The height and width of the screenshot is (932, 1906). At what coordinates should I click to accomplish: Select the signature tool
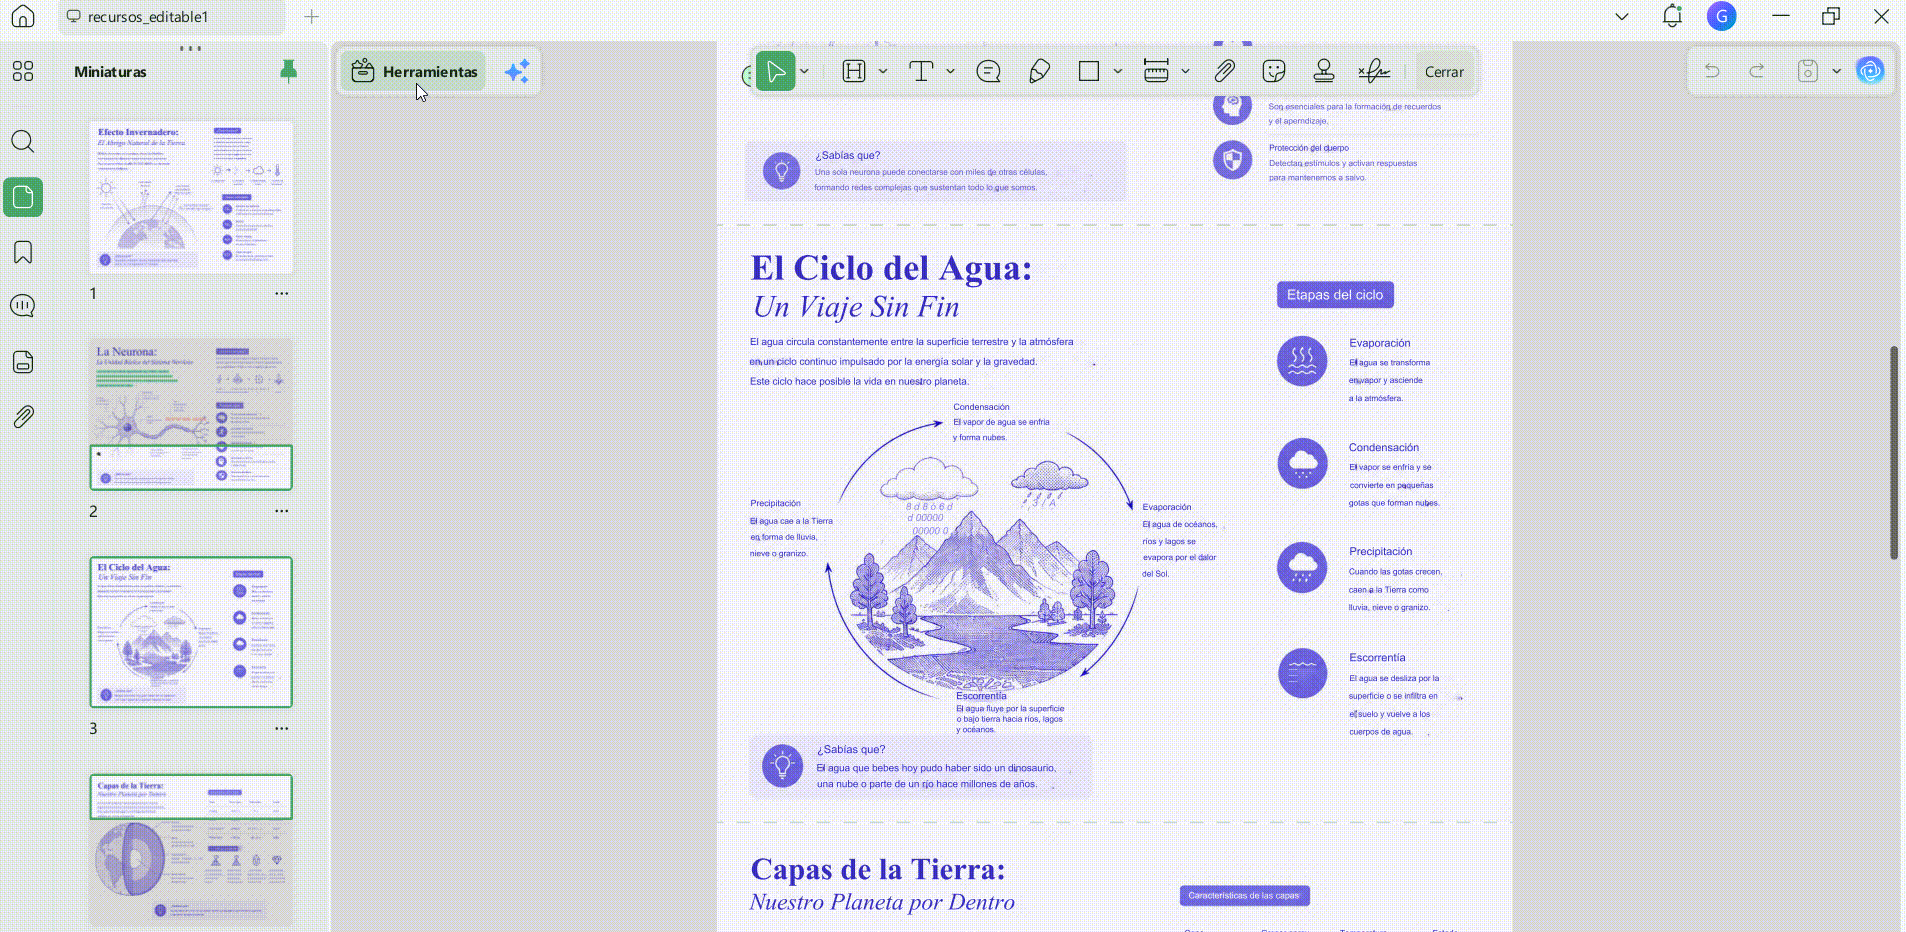[1374, 71]
